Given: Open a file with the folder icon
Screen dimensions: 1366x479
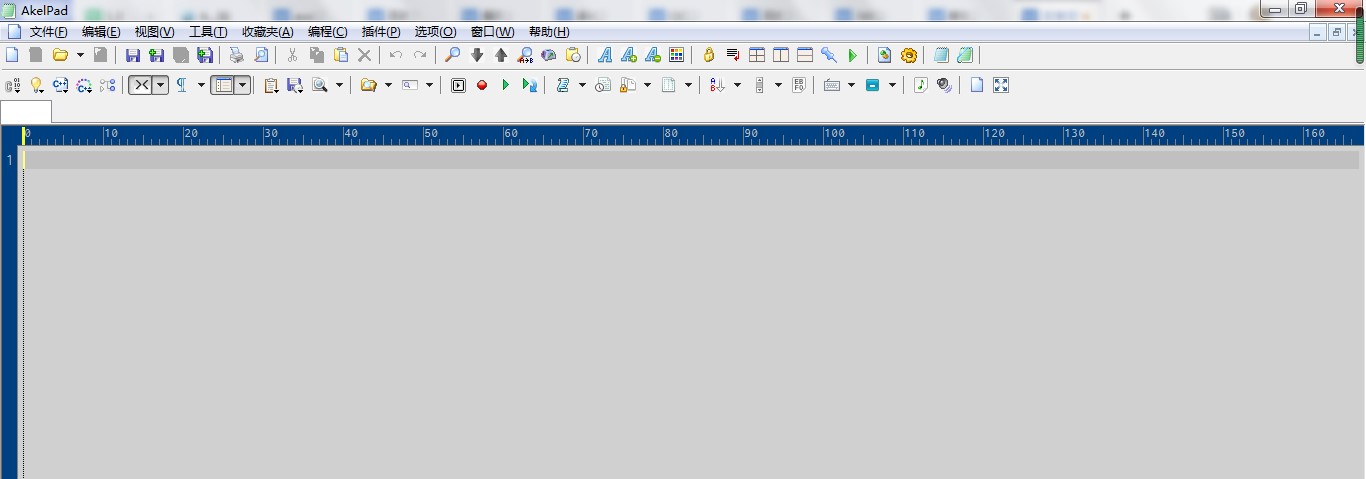Looking at the screenshot, I should point(60,55).
